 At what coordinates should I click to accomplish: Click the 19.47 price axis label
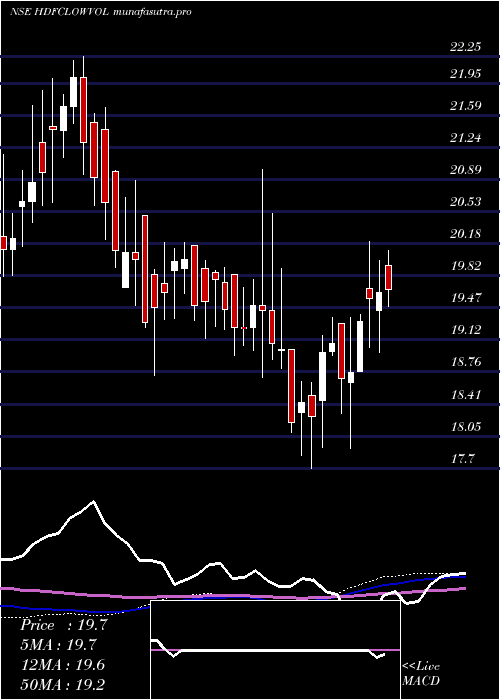click(x=466, y=298)
